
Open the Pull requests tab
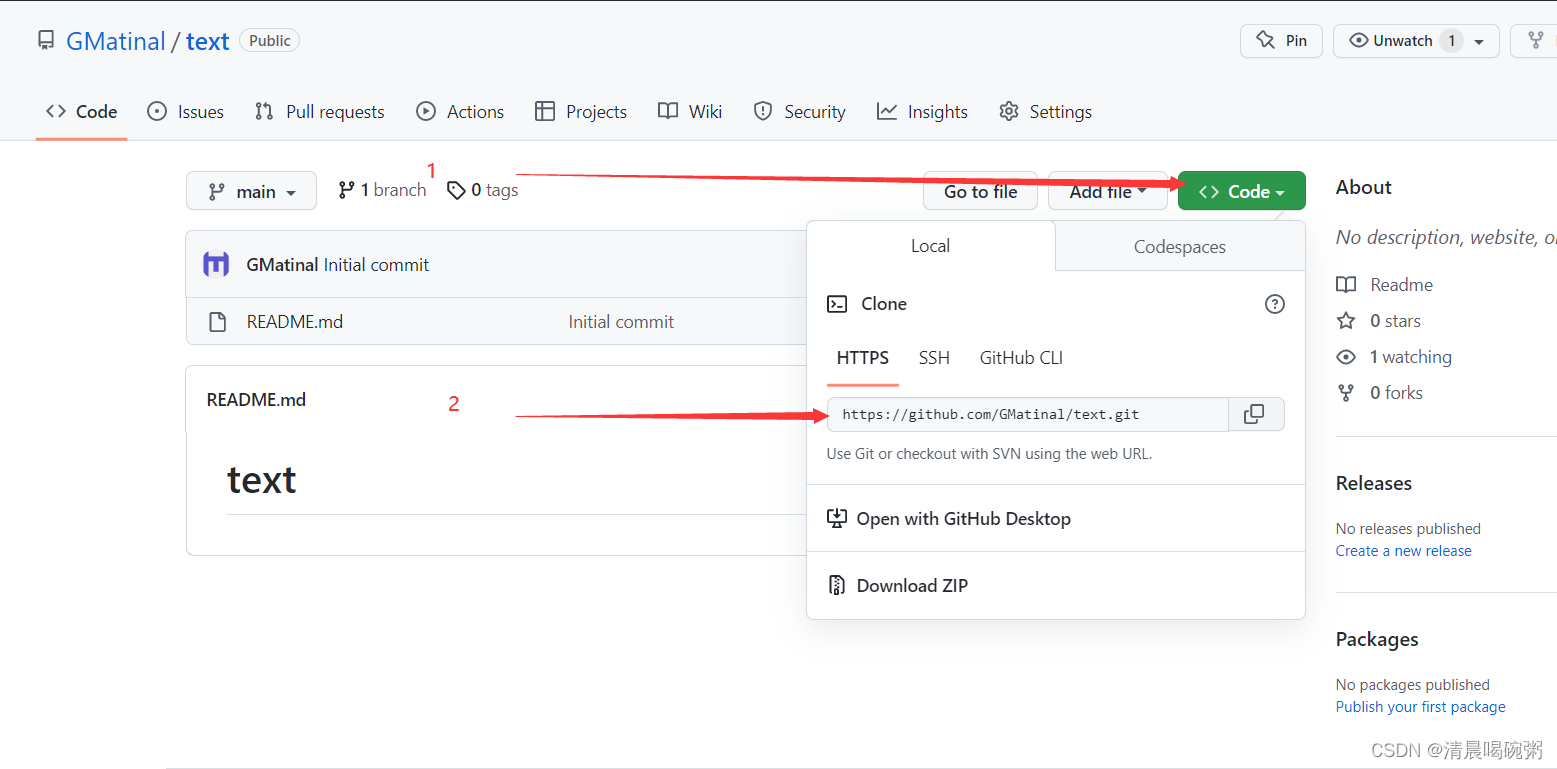tap(319, 112)
